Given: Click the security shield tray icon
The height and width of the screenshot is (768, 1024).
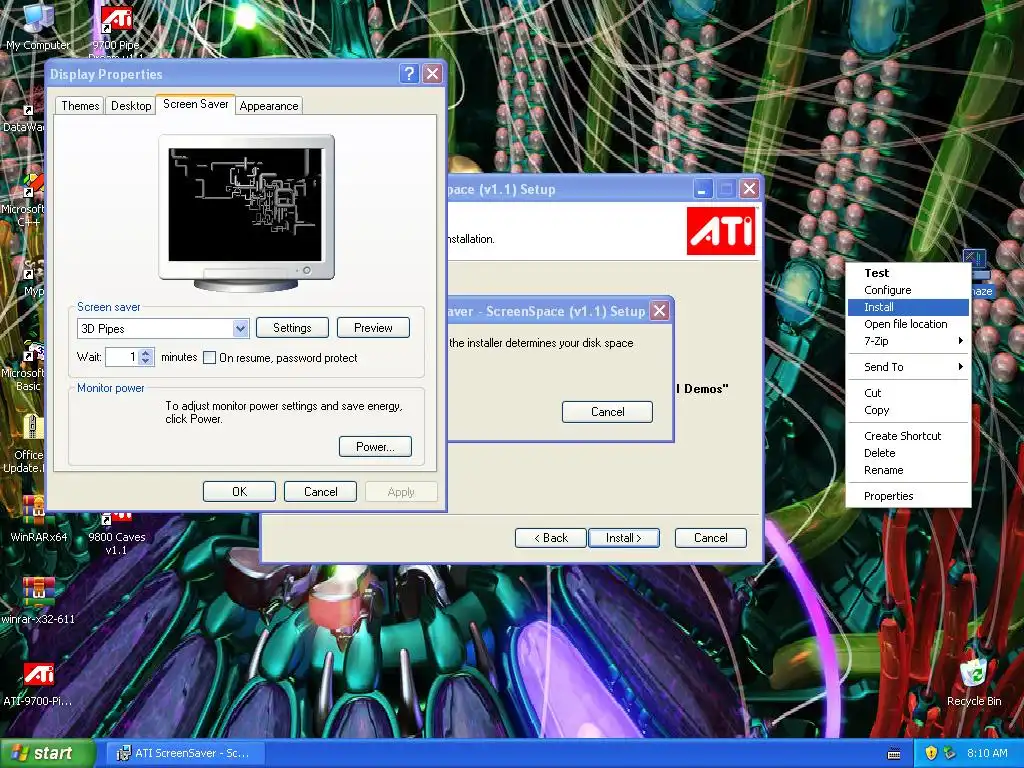Looking at the screenshot, I should 931,753.
